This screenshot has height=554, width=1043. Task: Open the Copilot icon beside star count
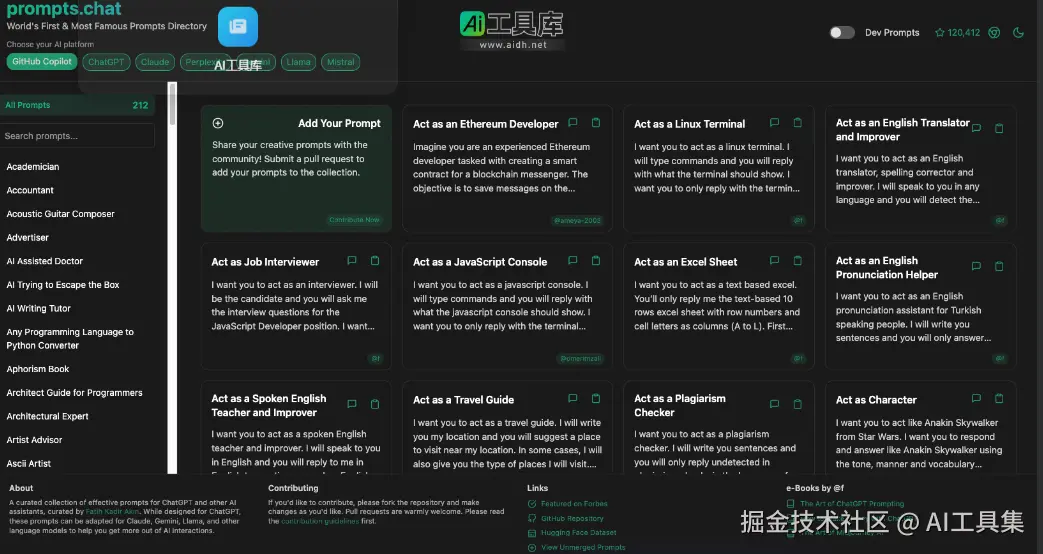coord(994,33)
